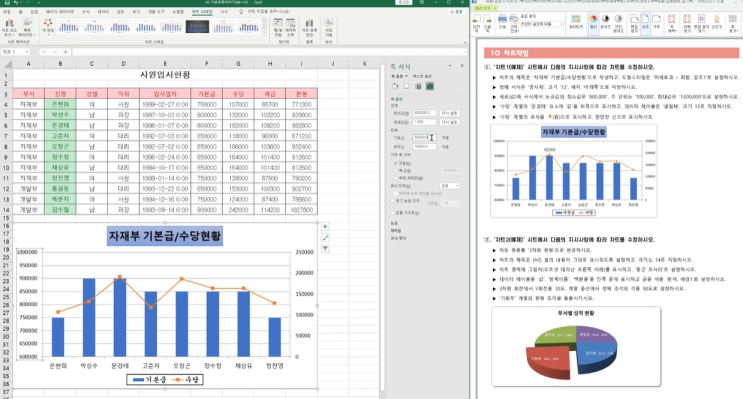Click Switch Row/Column icon in Excel ribbon
The image size is (743, 399).
point(278,27)
